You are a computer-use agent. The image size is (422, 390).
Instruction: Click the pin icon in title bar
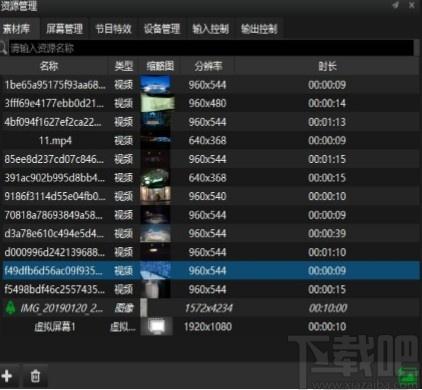click(396, 5)
